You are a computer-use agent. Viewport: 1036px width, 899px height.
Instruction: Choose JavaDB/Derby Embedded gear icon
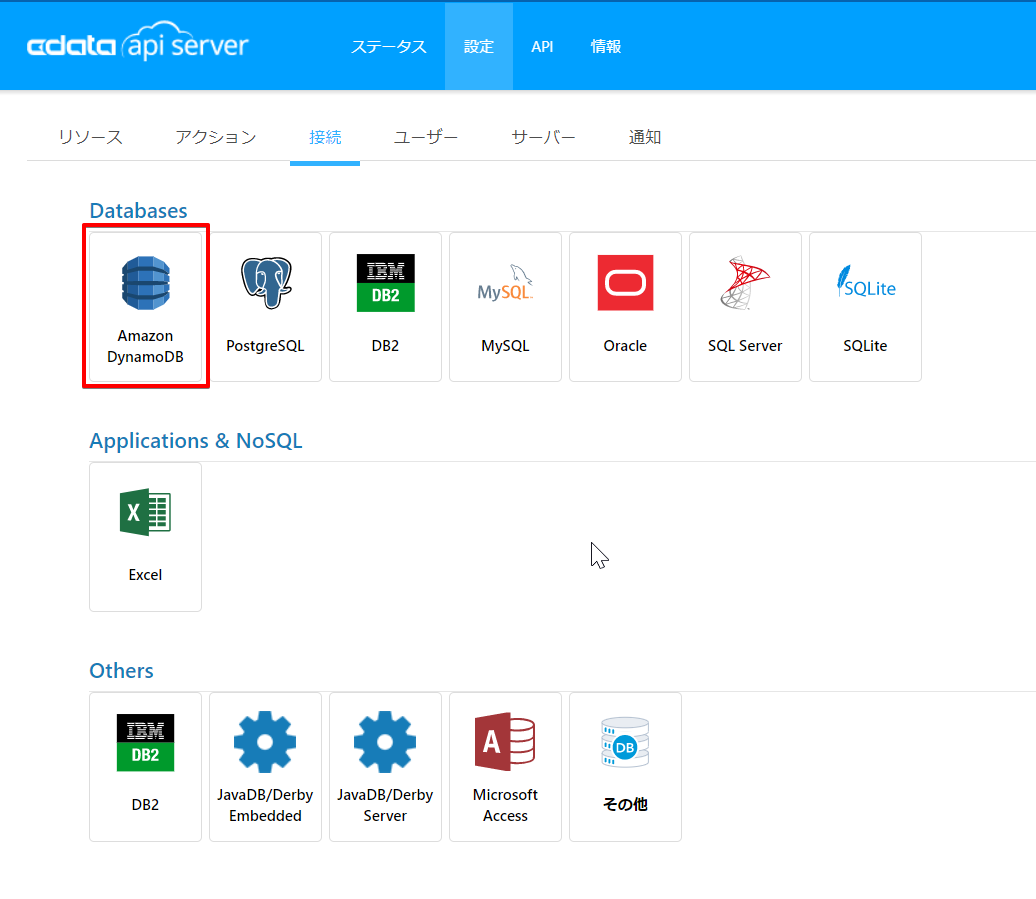tap(265, 742)
